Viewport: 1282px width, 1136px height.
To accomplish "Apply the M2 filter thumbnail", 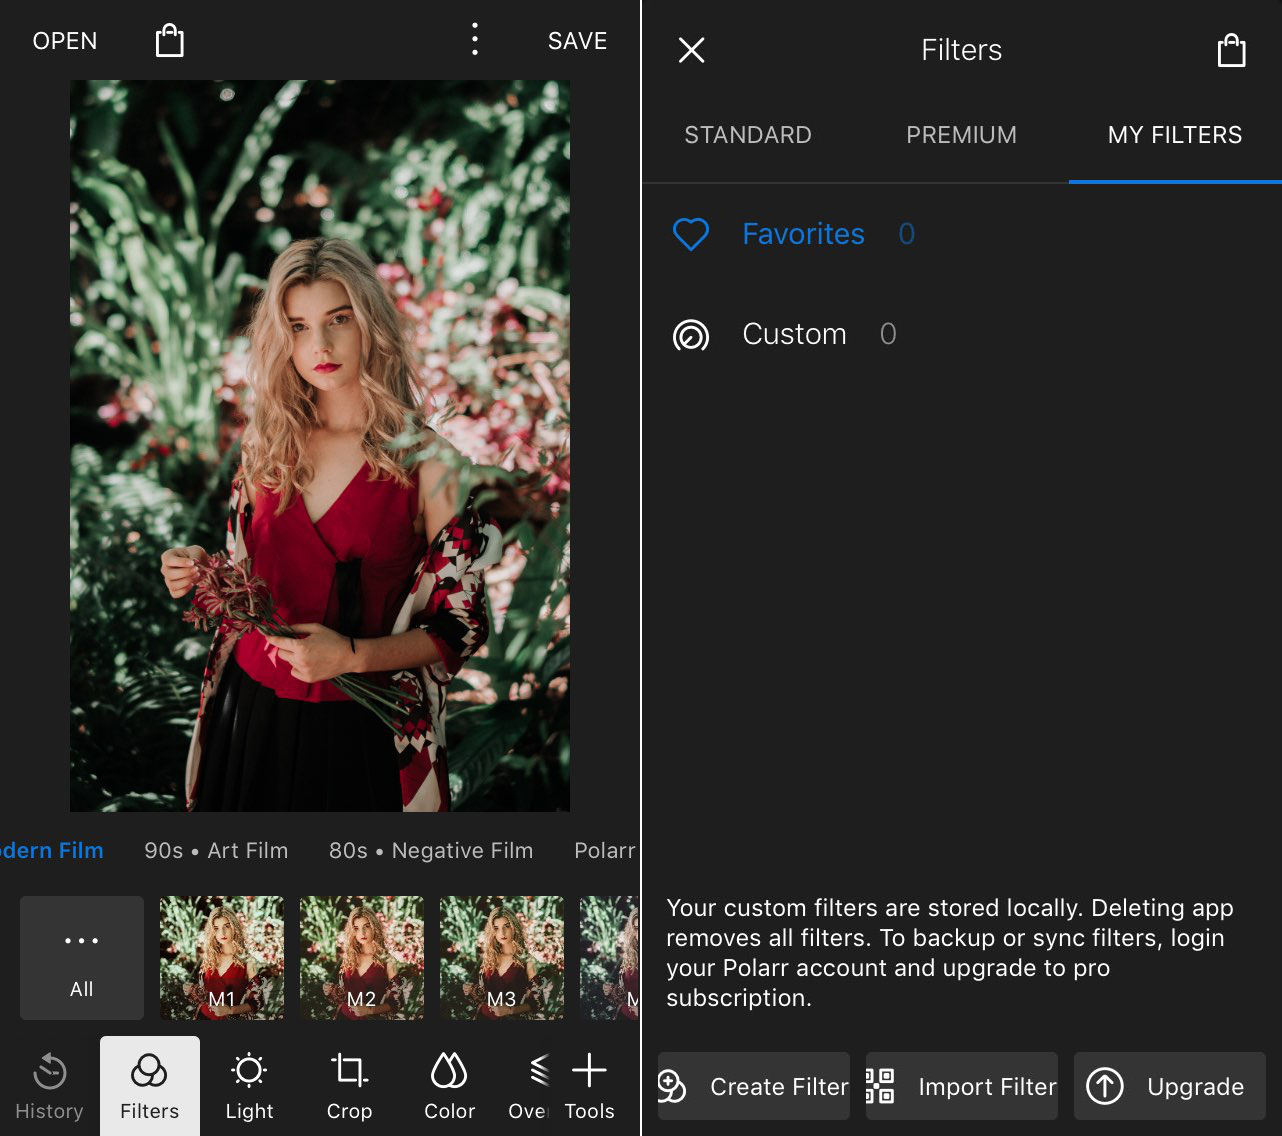I will pos(362,958).
